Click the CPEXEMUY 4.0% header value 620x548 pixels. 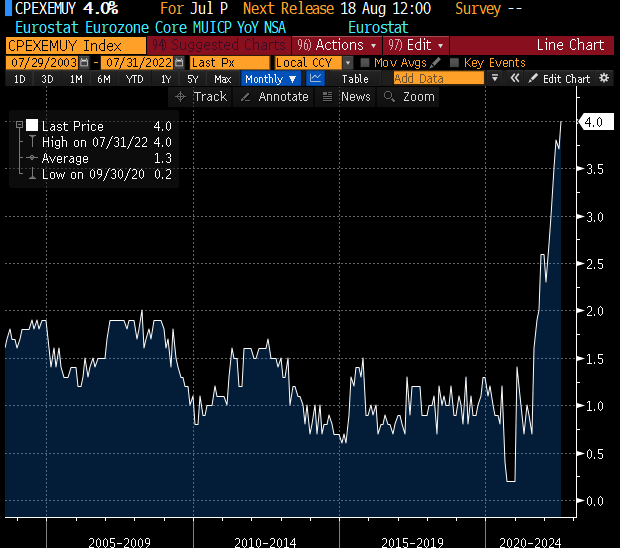pos(66,8)
